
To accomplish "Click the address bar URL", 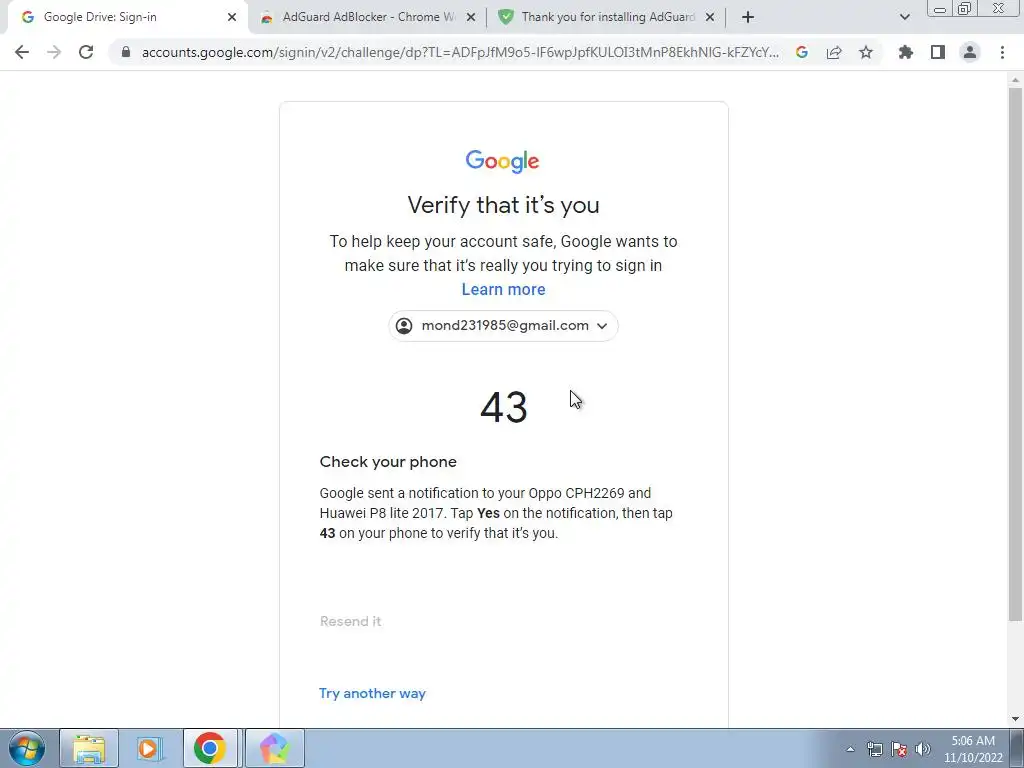I will point(460,52).
